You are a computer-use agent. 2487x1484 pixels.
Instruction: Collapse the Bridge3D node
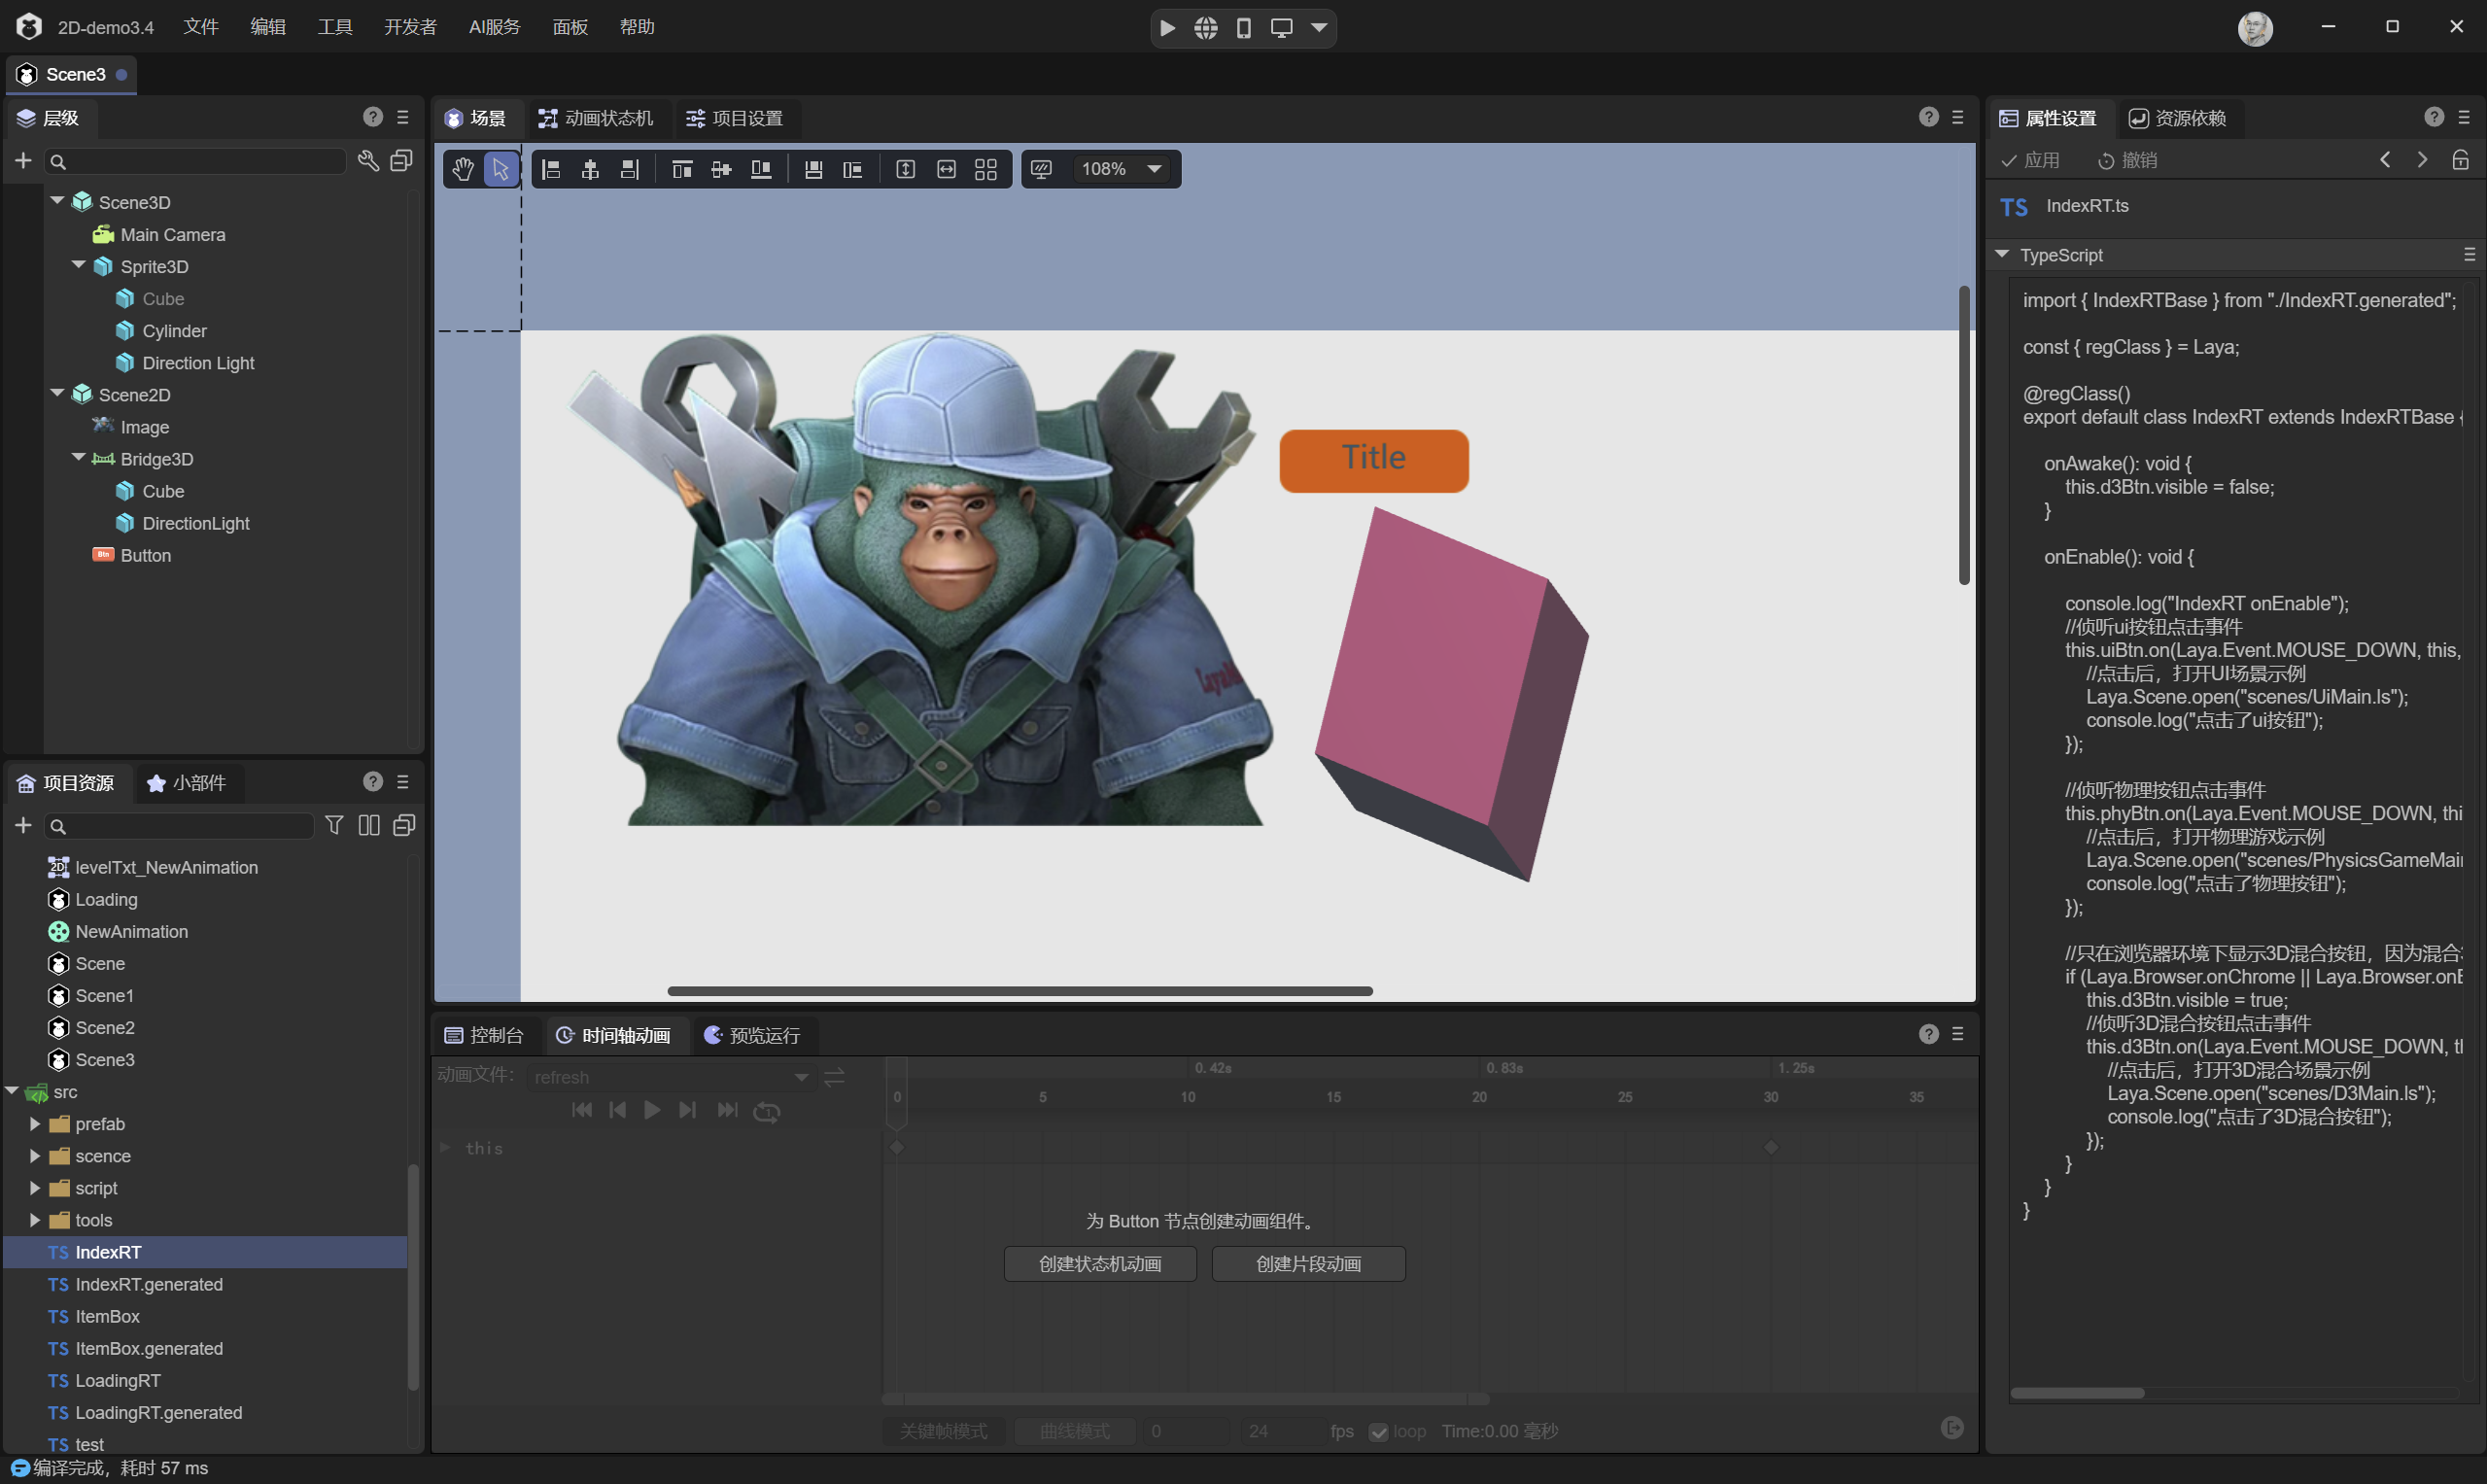coord(79,457)
